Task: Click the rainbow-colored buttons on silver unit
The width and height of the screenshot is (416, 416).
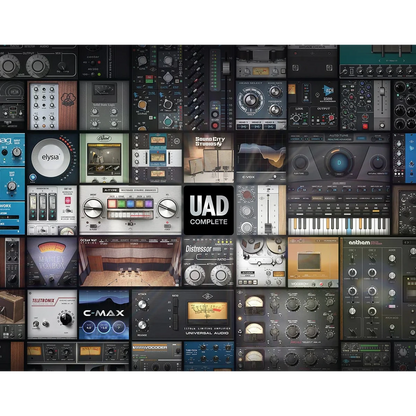Action: pos(130,204)
